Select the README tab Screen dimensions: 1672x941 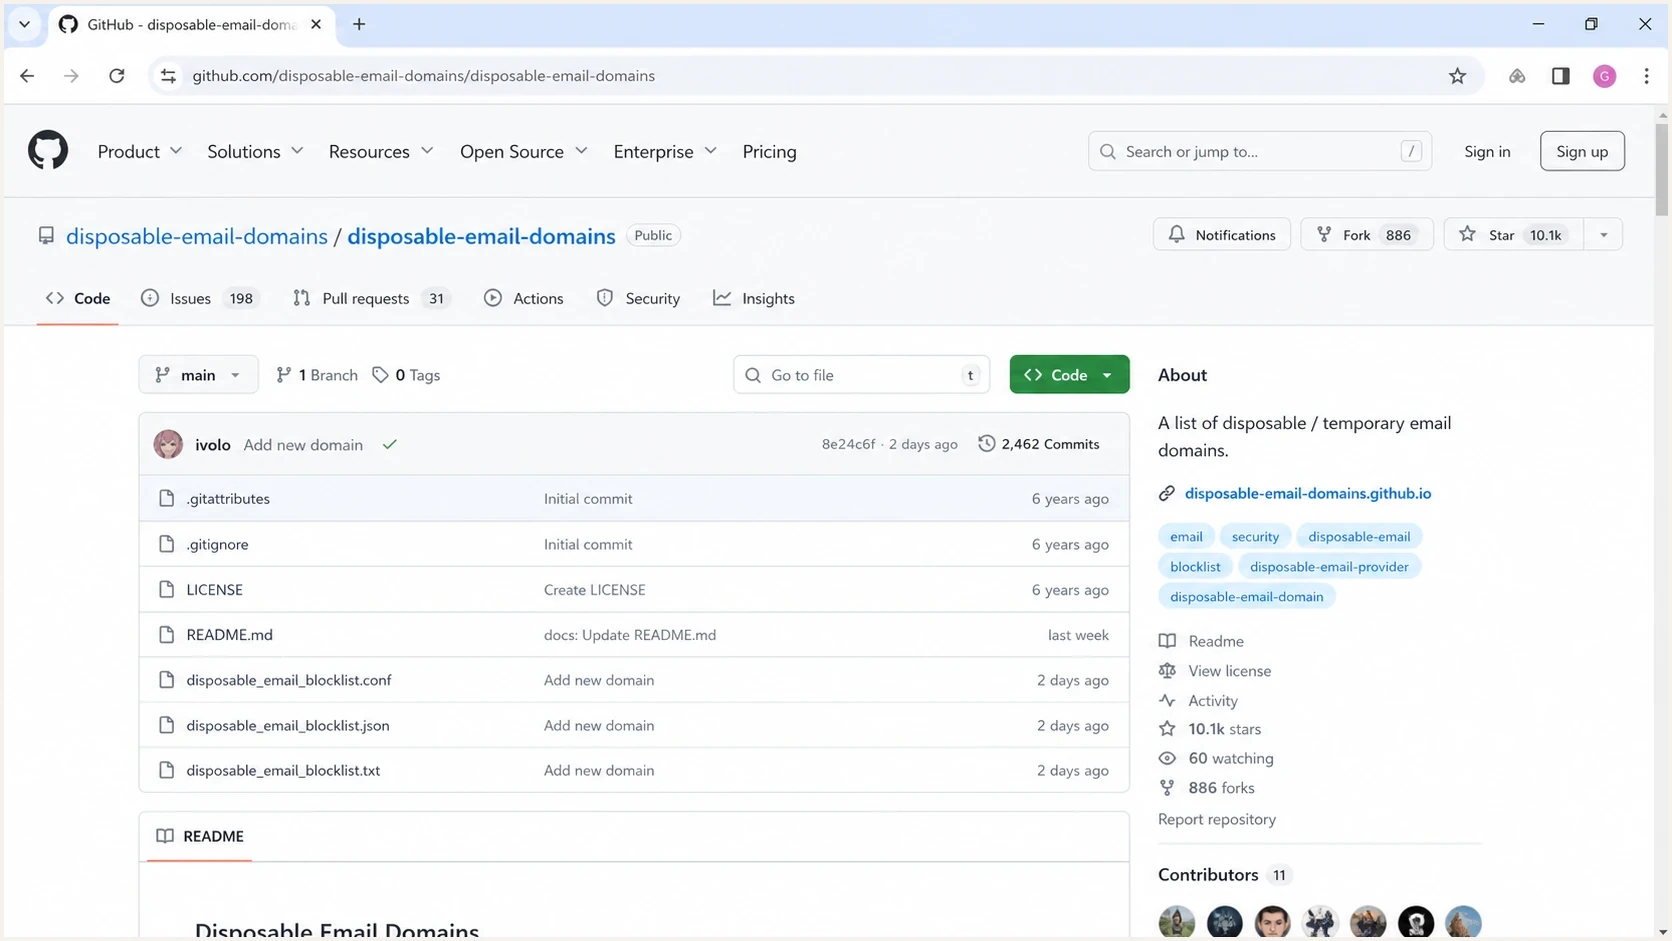point(200,836)
